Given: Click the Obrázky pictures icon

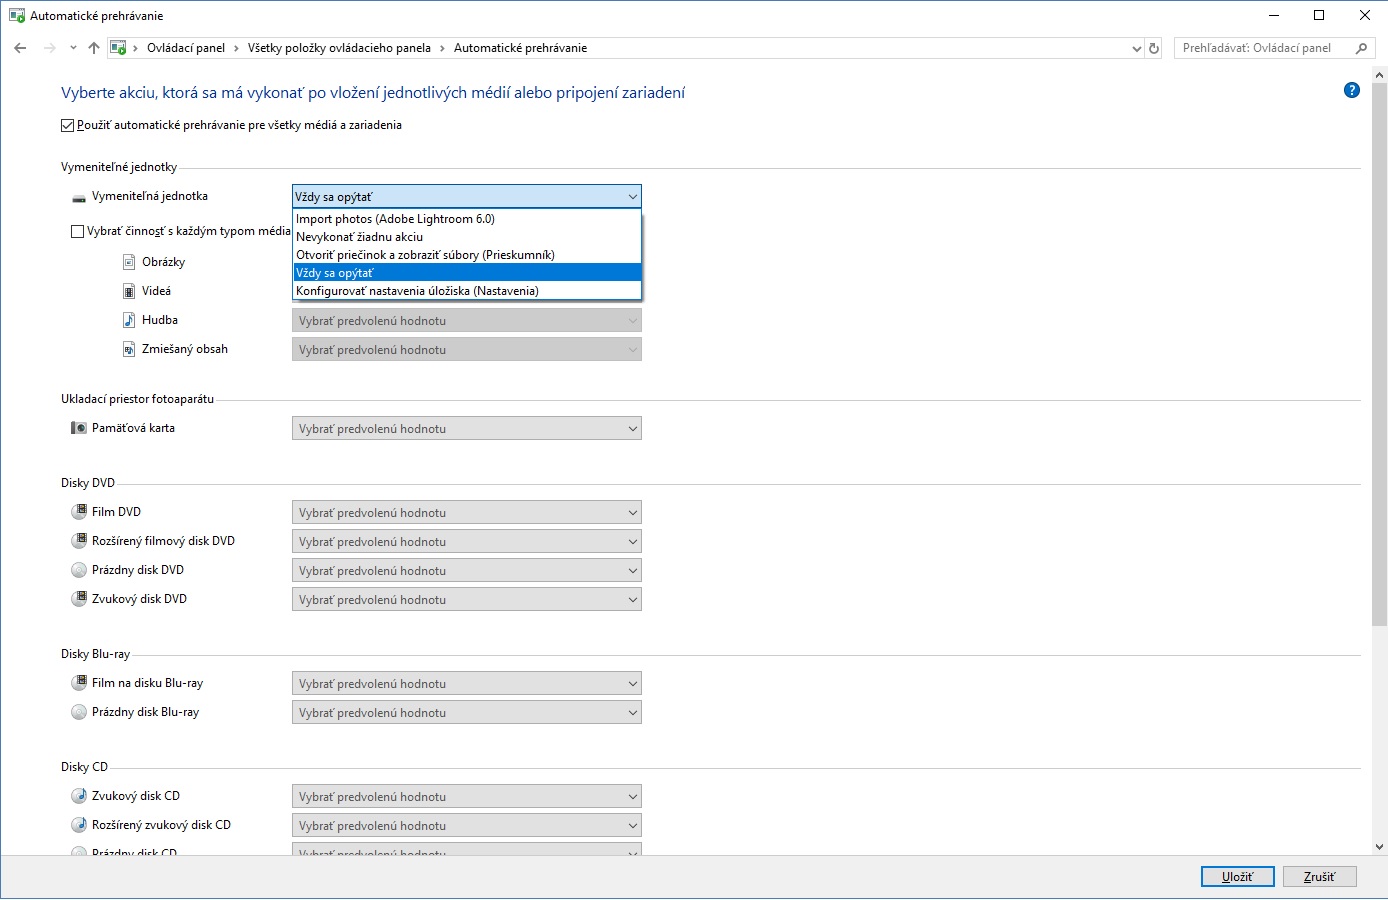Looking at the screenshot, I should pyautogui.click(x=129, y=262).
